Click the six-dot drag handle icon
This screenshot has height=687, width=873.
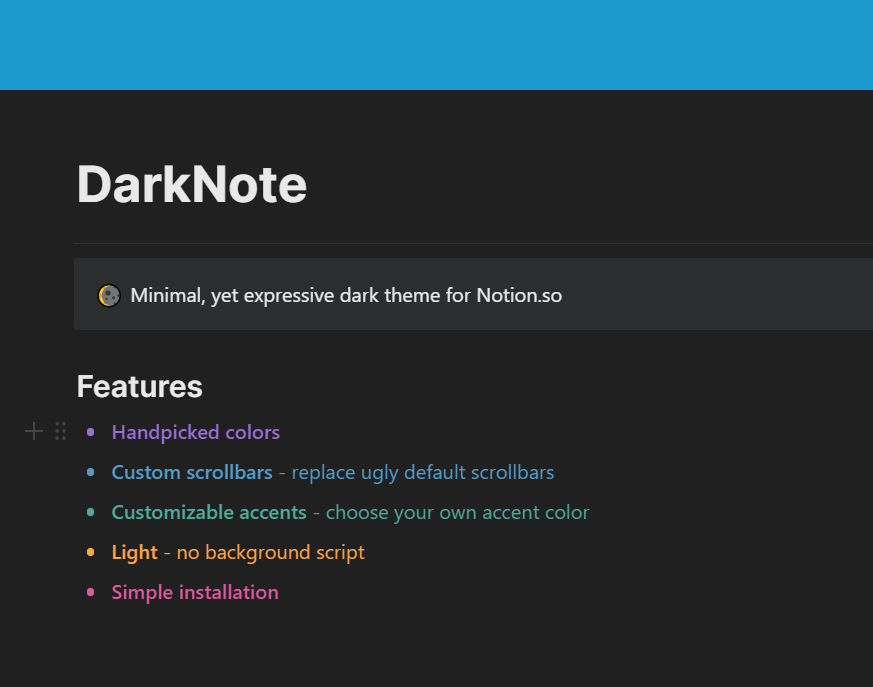60,431
